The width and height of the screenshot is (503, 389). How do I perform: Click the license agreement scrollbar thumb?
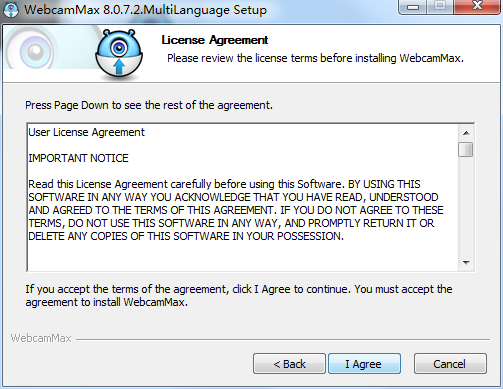466,149
